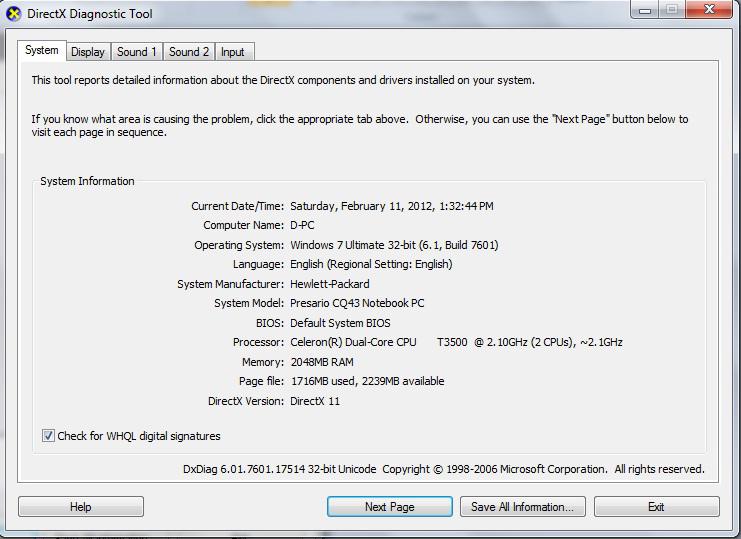741x539 pixels.
Task: Click the DxDiag copyright version line
Action: pos(443,469)
